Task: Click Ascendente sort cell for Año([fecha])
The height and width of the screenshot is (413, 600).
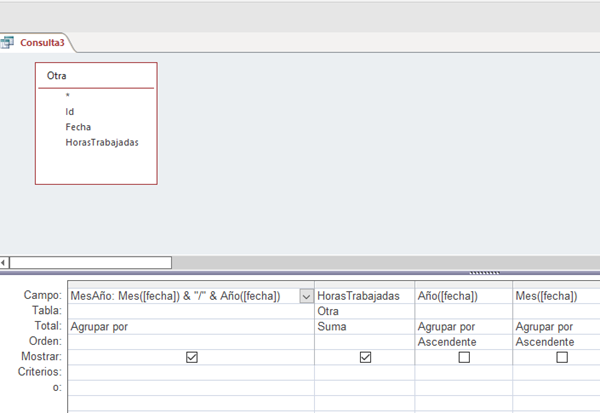Action: click(x=463, y=342)
